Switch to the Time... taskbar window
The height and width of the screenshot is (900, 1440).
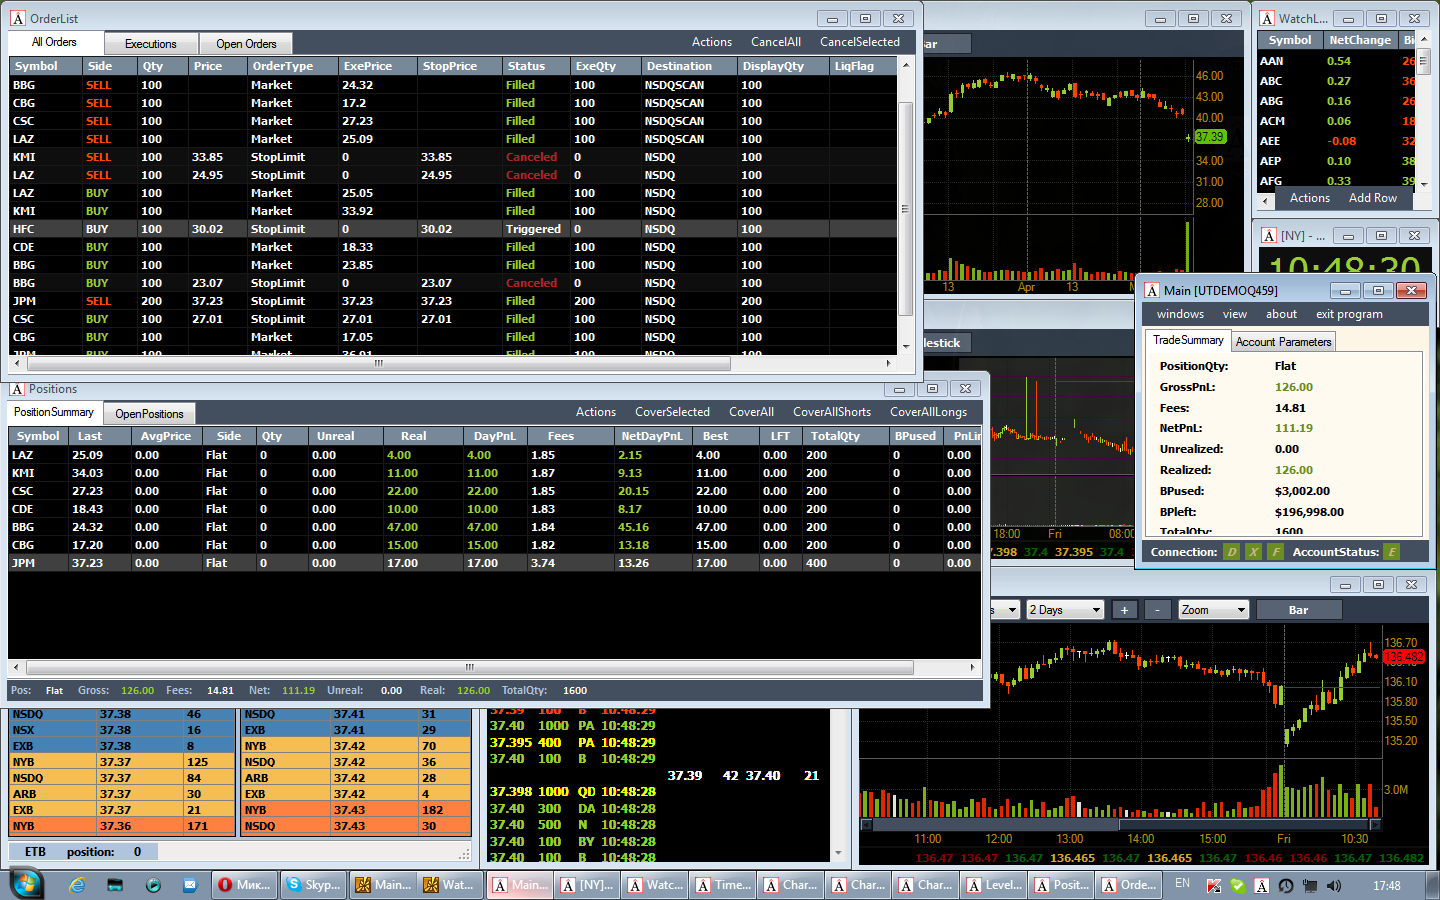724,885
